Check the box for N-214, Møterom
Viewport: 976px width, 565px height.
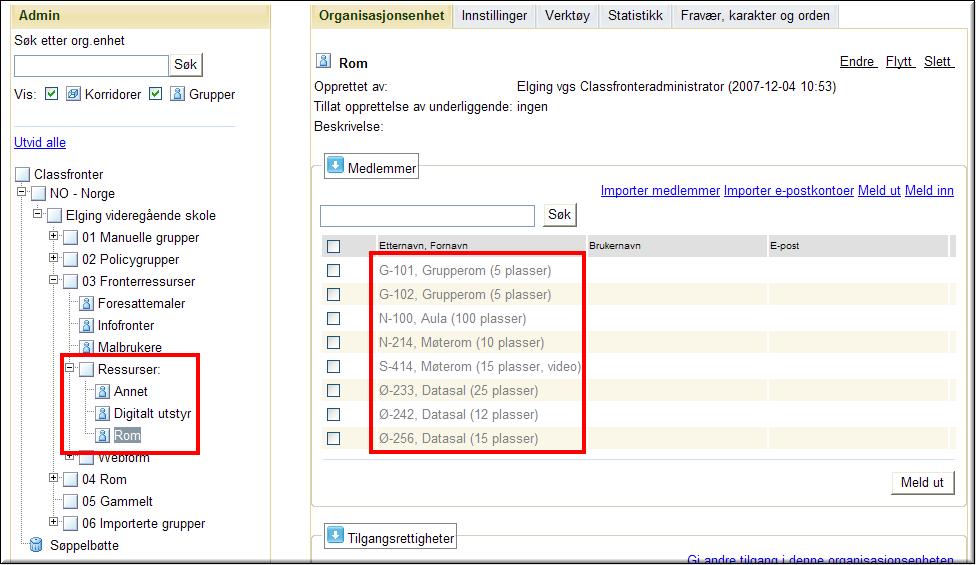coord(334,342)
